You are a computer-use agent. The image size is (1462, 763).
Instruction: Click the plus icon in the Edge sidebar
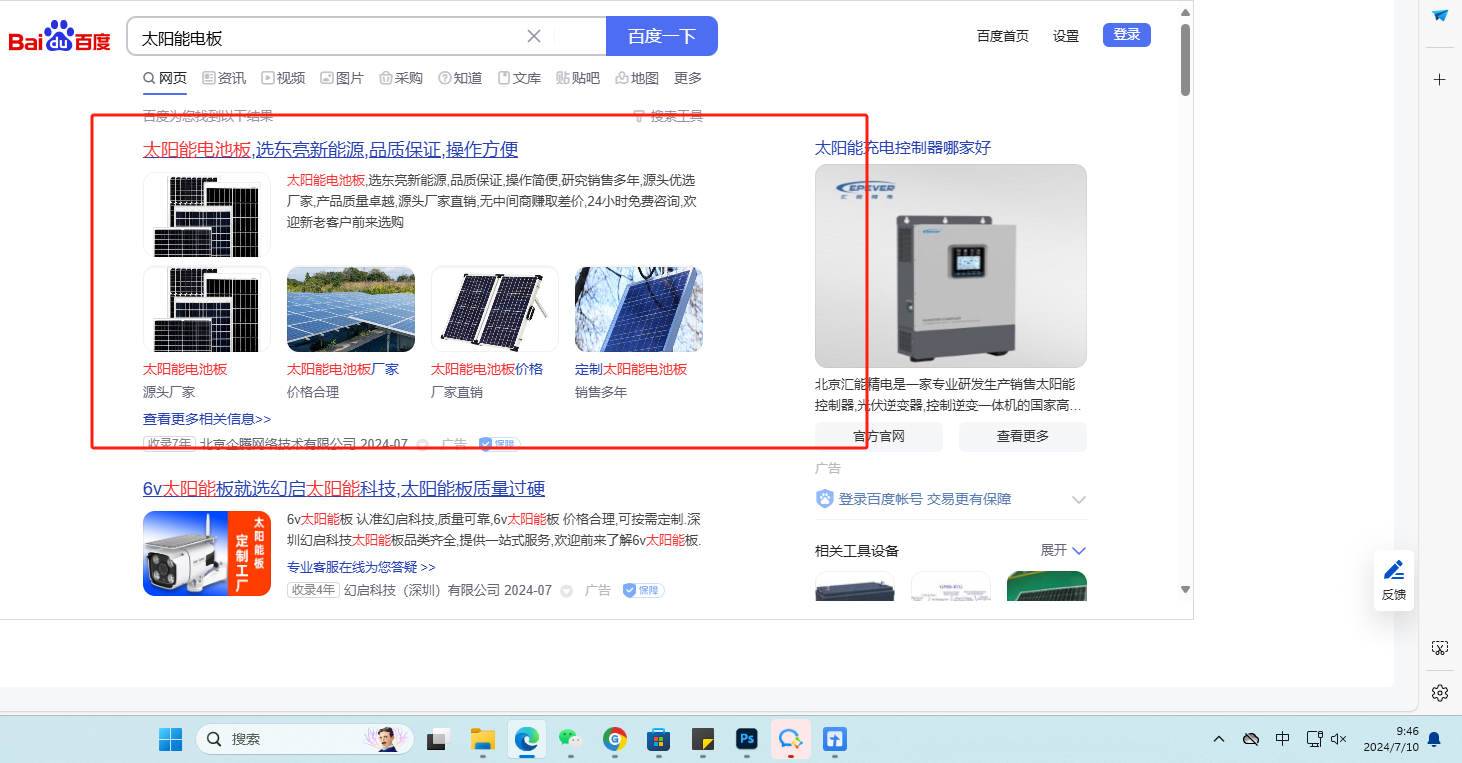(x=1440, y=79)
